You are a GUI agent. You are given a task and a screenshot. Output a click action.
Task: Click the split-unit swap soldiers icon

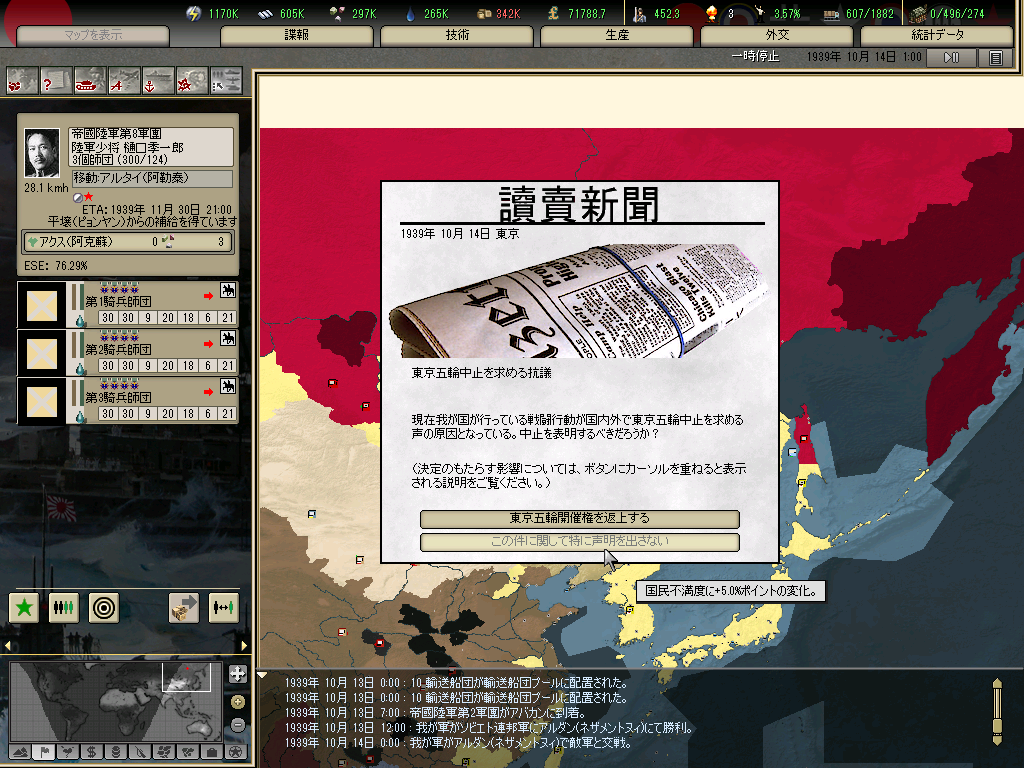pyautogui.click(x=223, y=608)
